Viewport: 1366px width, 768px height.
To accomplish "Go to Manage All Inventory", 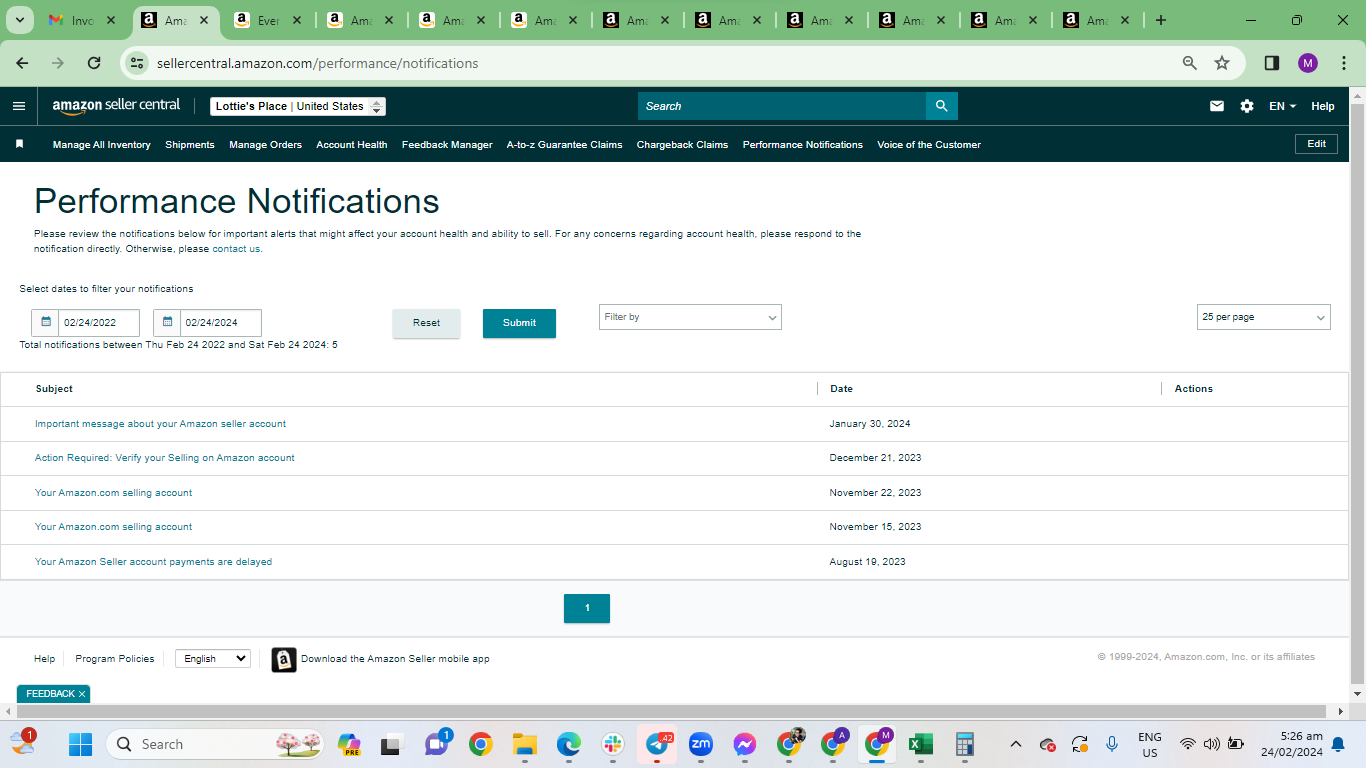I will [102, 145].
